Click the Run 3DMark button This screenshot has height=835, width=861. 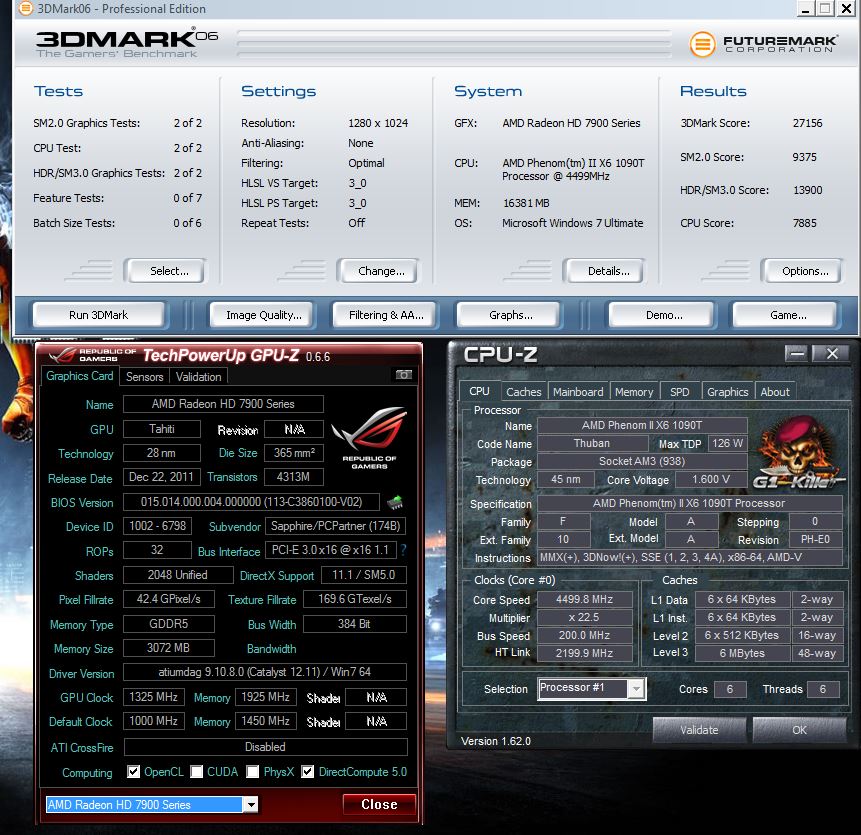pyautogui.click(x=98, y=315)
